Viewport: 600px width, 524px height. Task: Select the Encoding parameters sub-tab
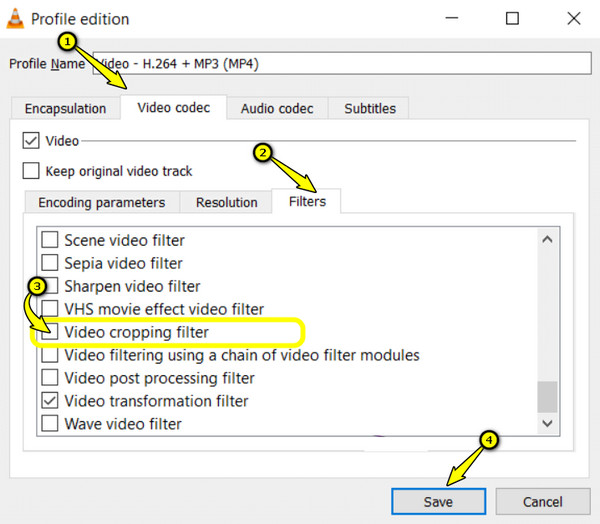tap(102, 202)
